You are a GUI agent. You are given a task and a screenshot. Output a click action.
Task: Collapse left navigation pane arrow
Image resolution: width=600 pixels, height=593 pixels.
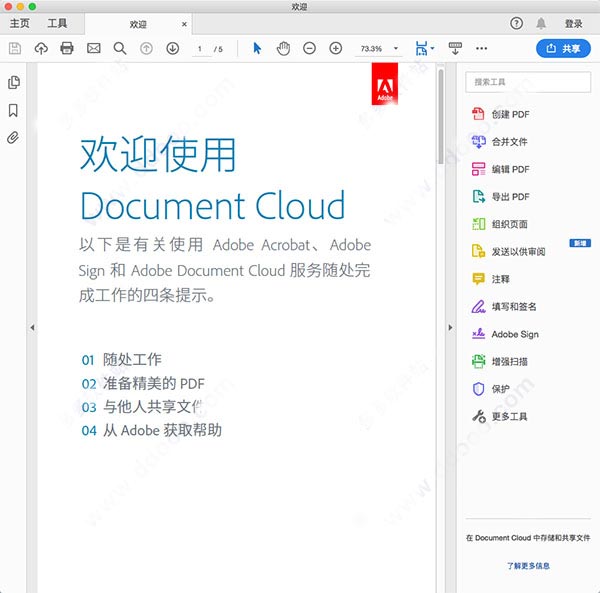click(x=33, y=327)
